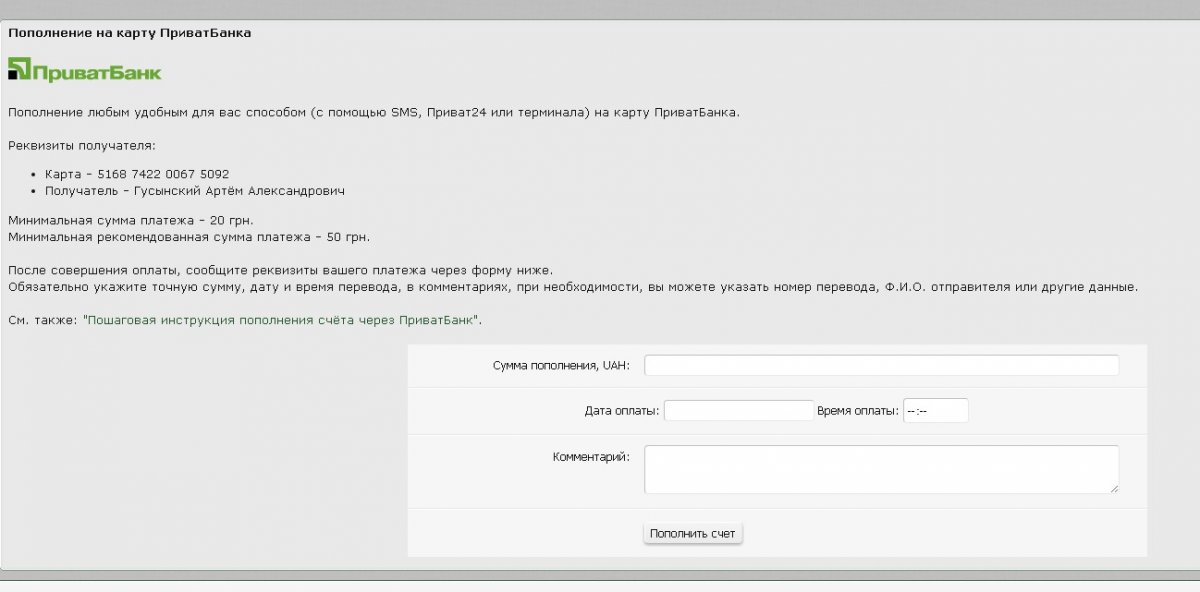Click the Время оплаты: label
Image resolution: width=1200 pixels, height=592 pixels.
(858, 411)
